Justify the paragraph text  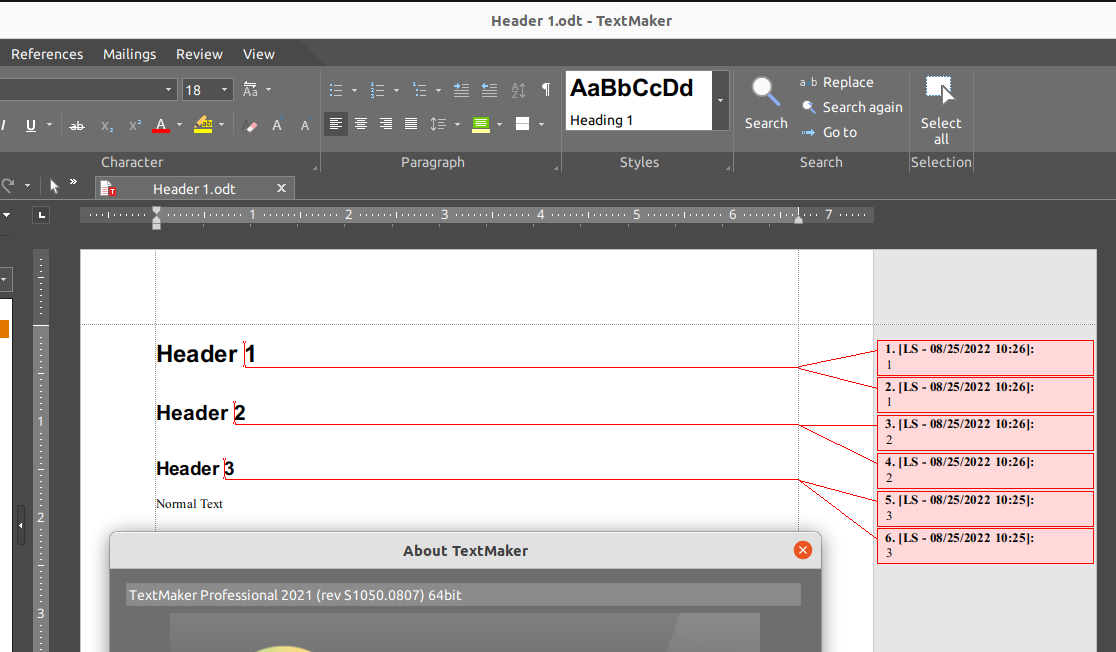pos(411,124)
